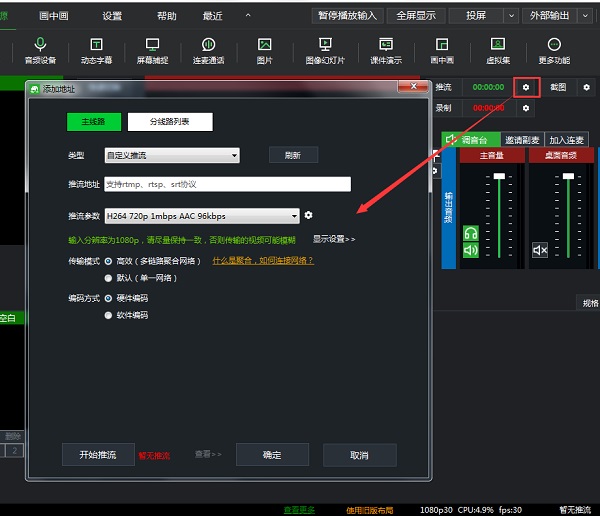Click the 主音量 volume slider handle
600x516 pixels.
coord(500,177)
